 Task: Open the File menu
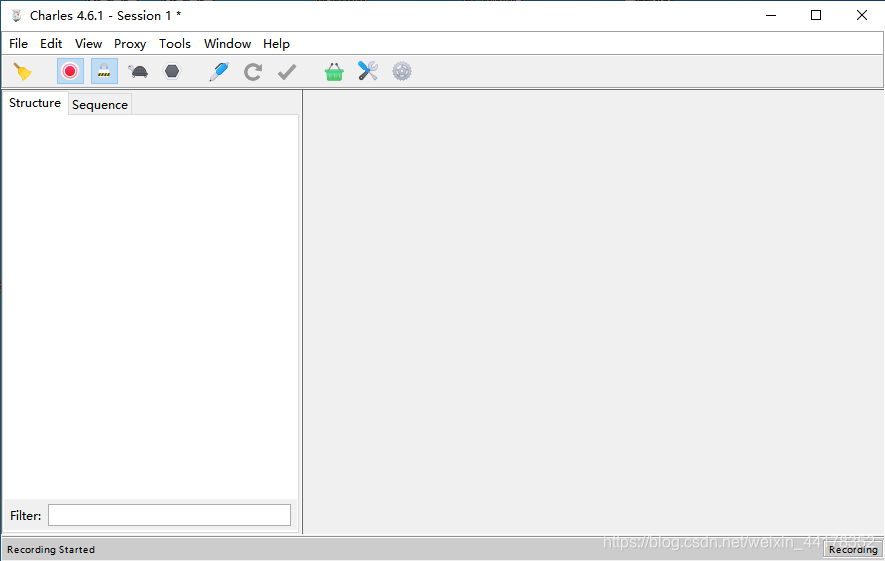click(x=19, y=43)
